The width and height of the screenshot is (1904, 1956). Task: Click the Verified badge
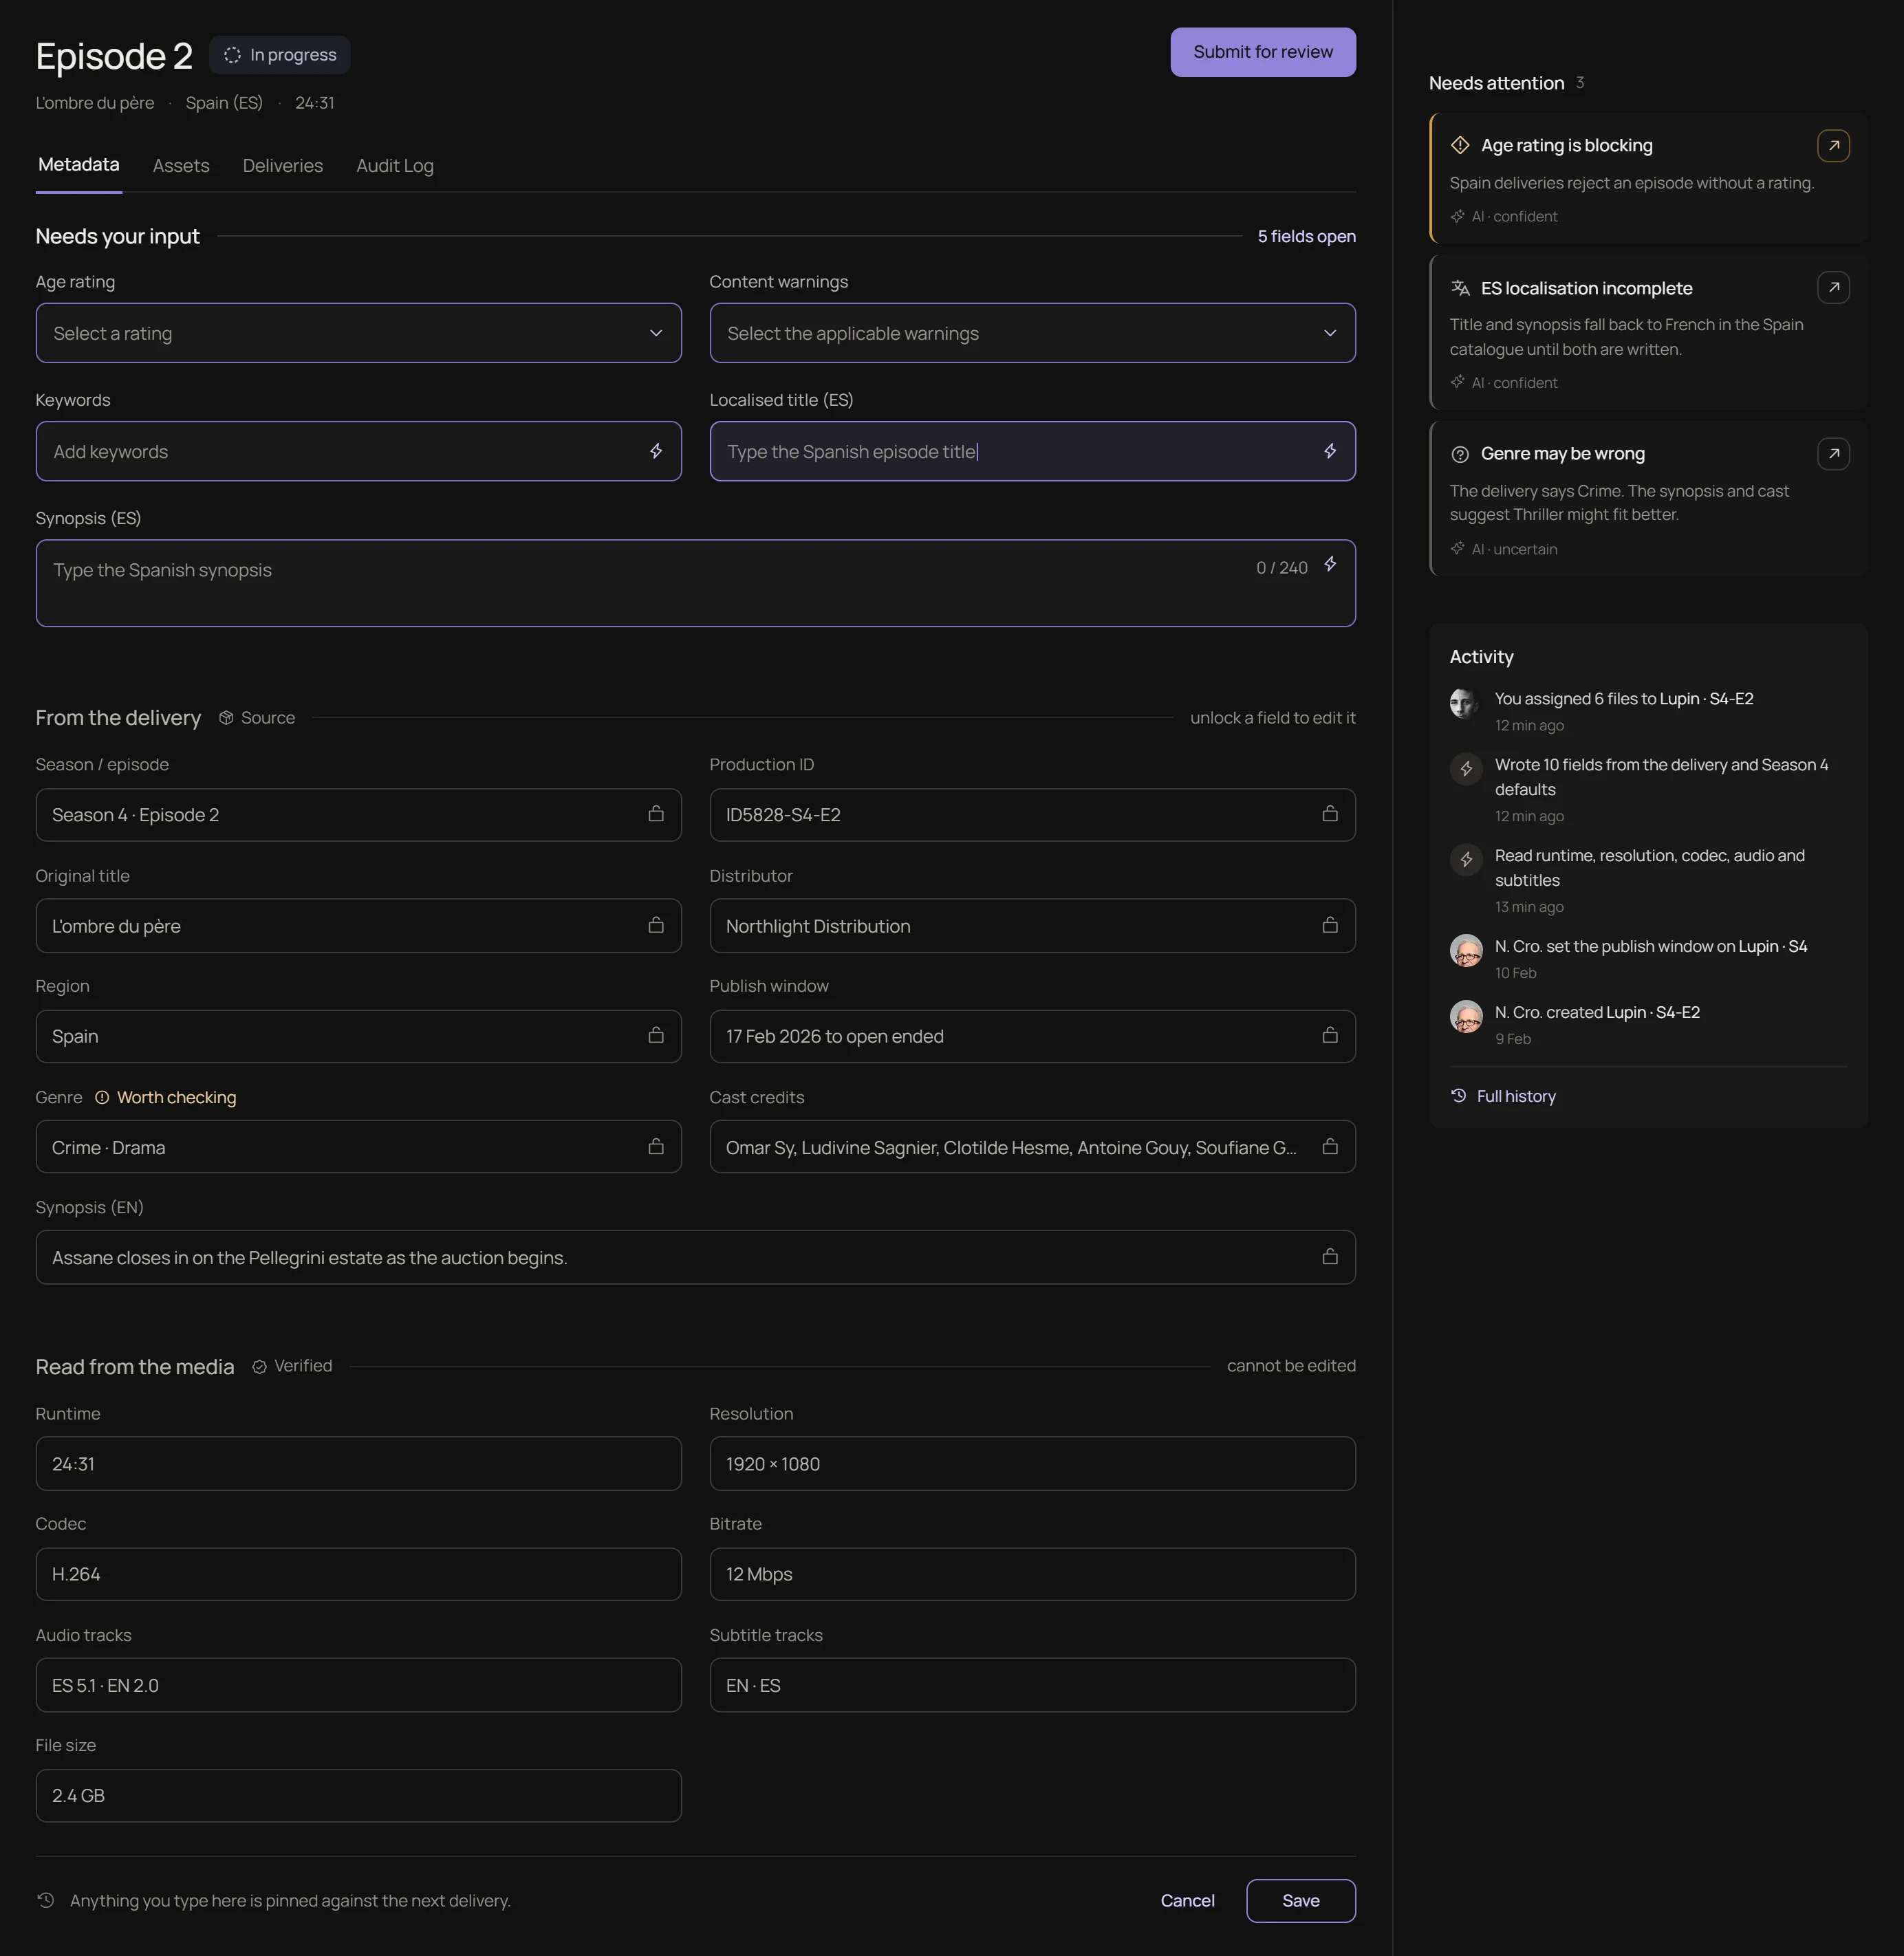tap(292, 1366)
